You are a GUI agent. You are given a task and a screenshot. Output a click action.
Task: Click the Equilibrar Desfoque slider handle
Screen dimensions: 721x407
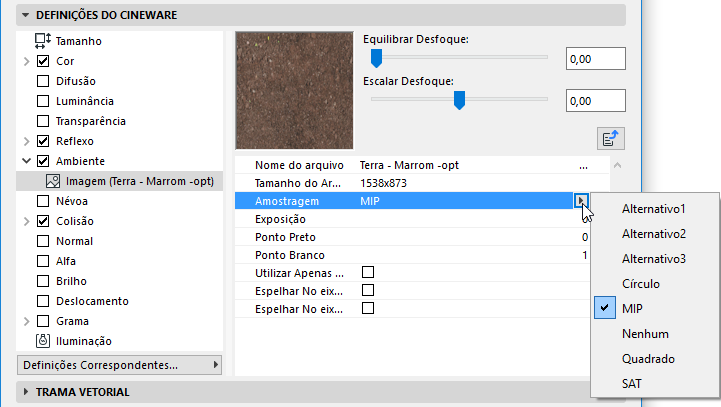pyautogui.click(x=377, y=58)
